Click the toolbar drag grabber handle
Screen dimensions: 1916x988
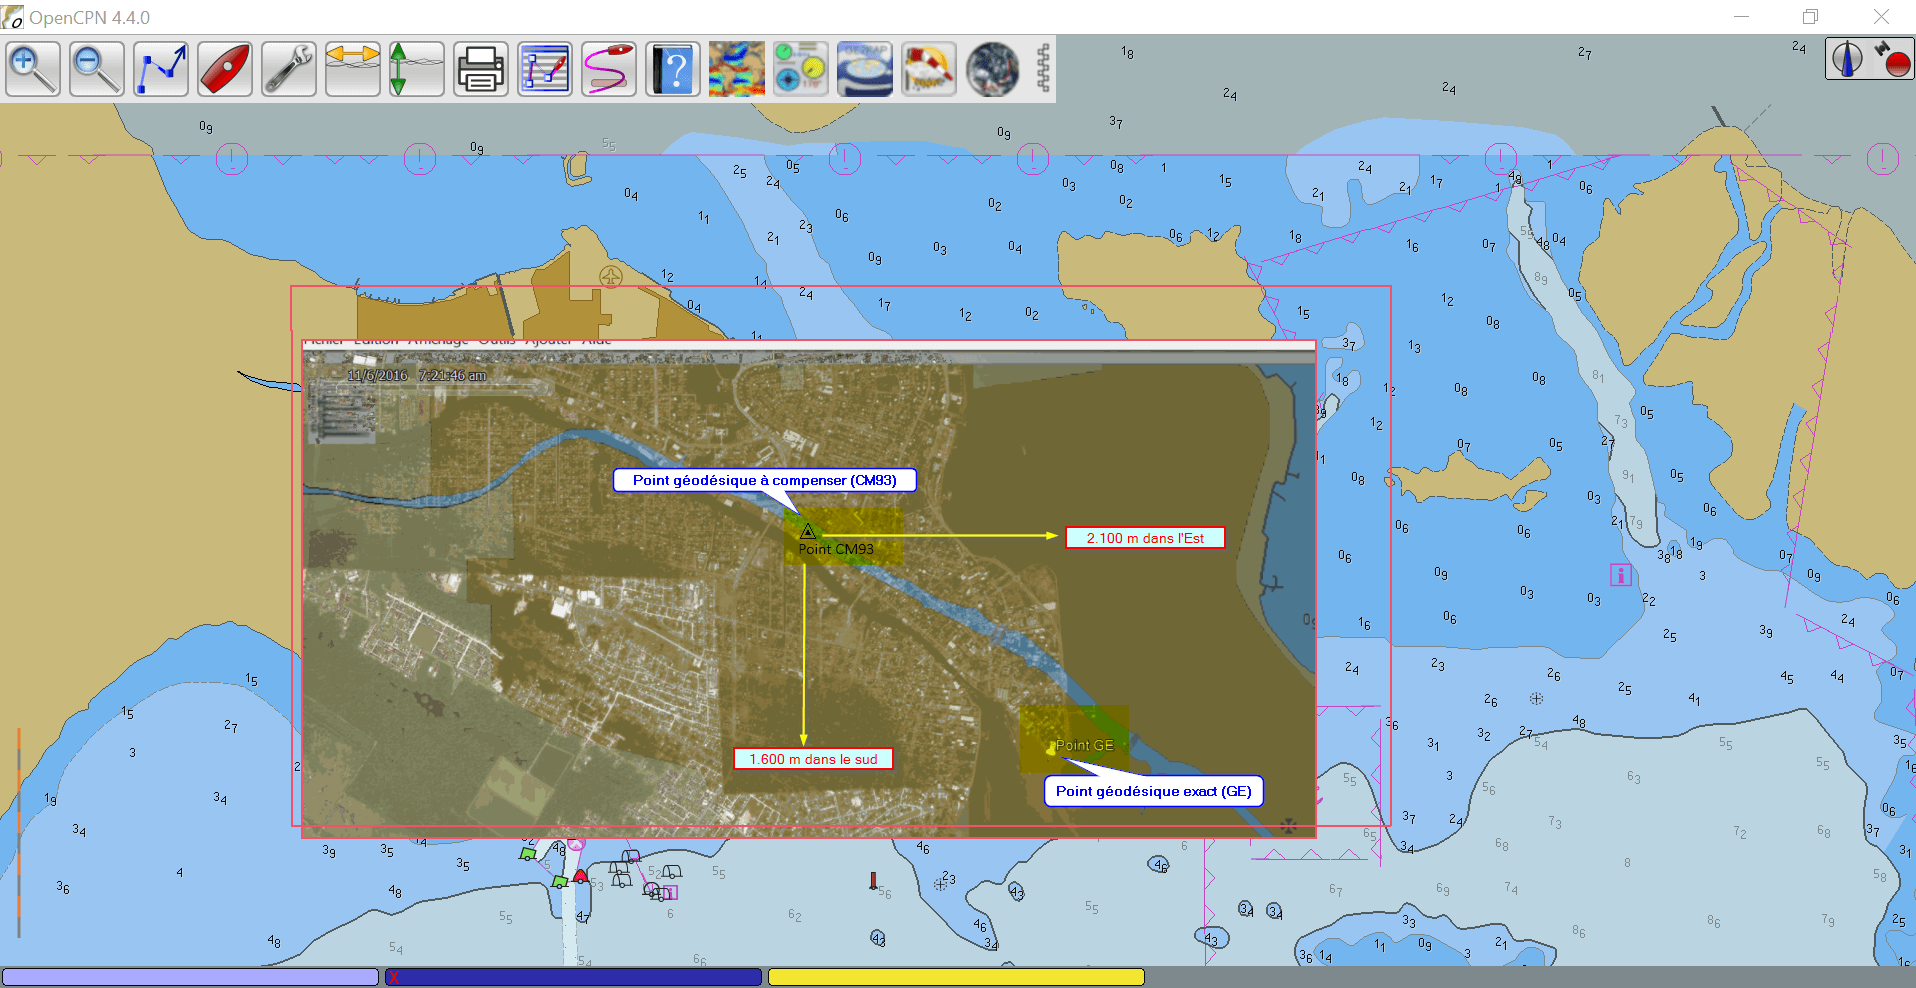[x=1043, y=69]
